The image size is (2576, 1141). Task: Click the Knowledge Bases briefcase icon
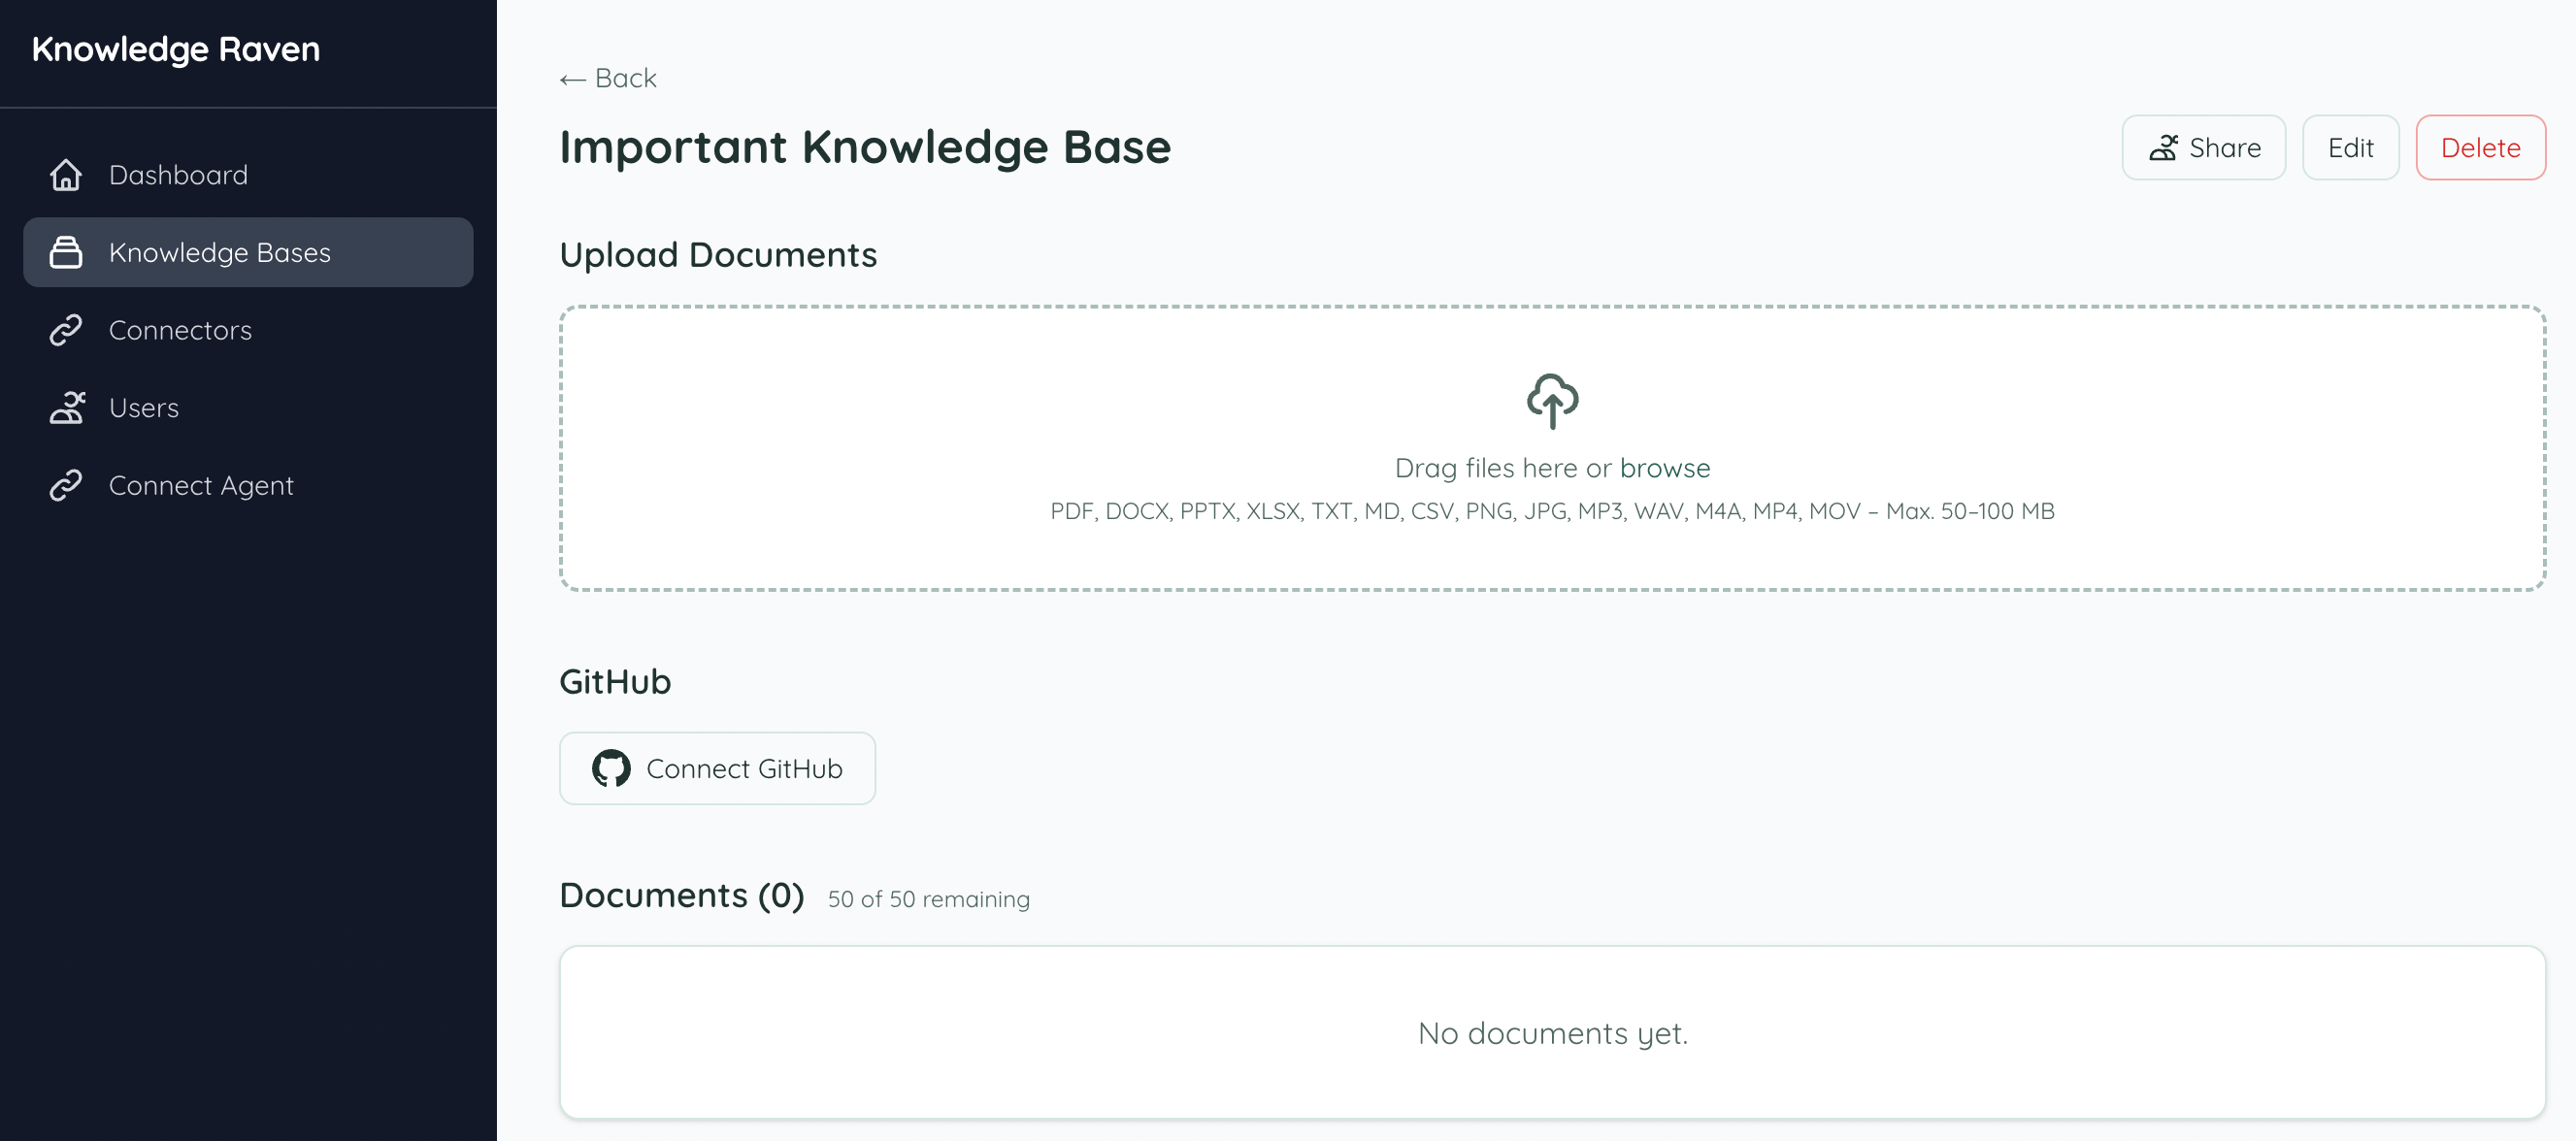(x=66, y=252)
